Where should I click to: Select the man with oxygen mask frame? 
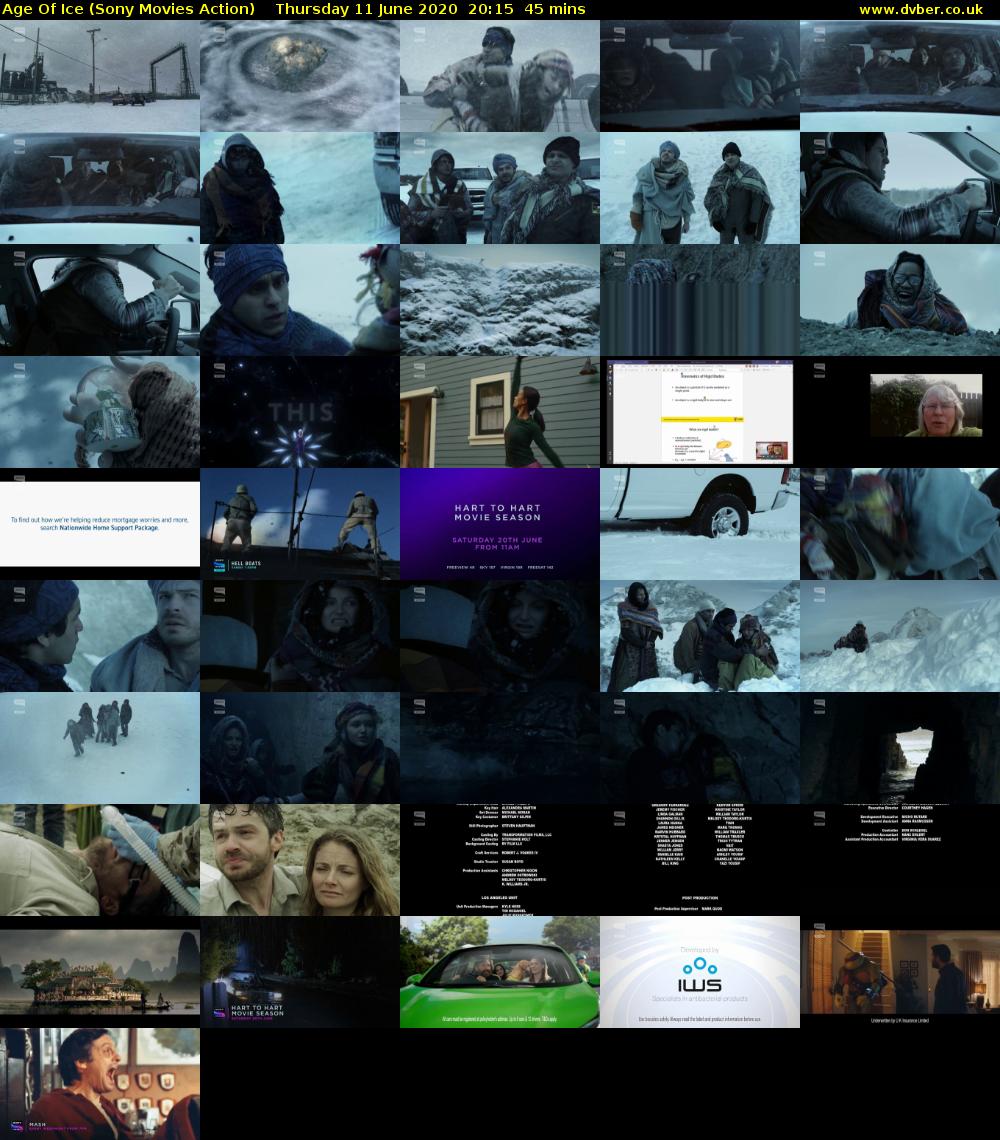100,859
